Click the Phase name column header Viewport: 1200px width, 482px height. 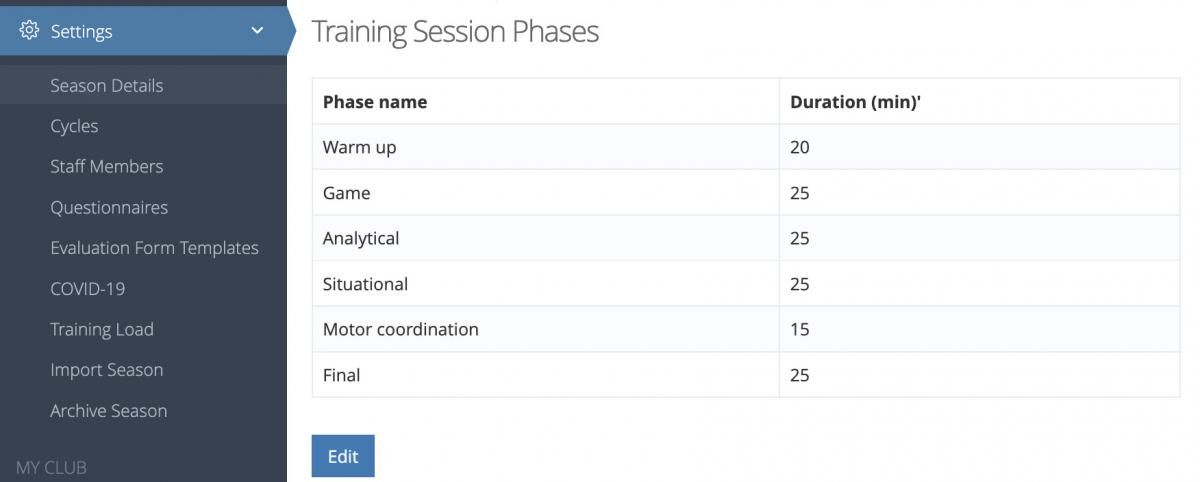tap(375, 102)
